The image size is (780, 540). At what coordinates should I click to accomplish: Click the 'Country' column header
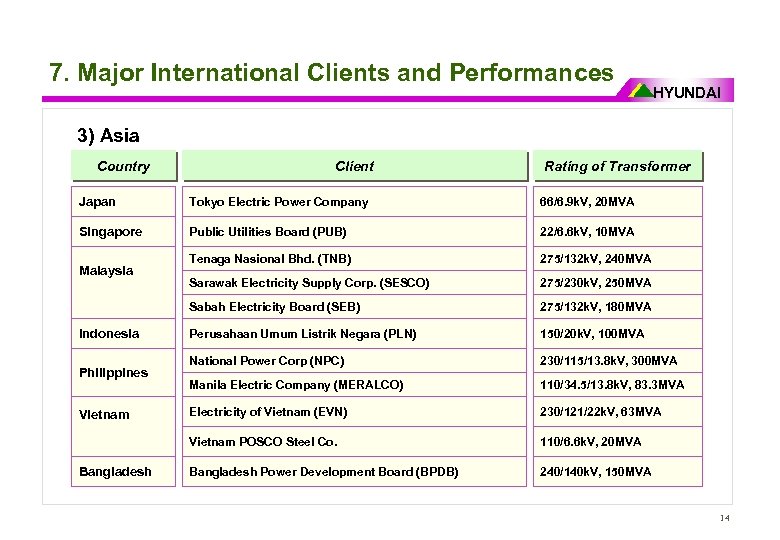point(124,166)
